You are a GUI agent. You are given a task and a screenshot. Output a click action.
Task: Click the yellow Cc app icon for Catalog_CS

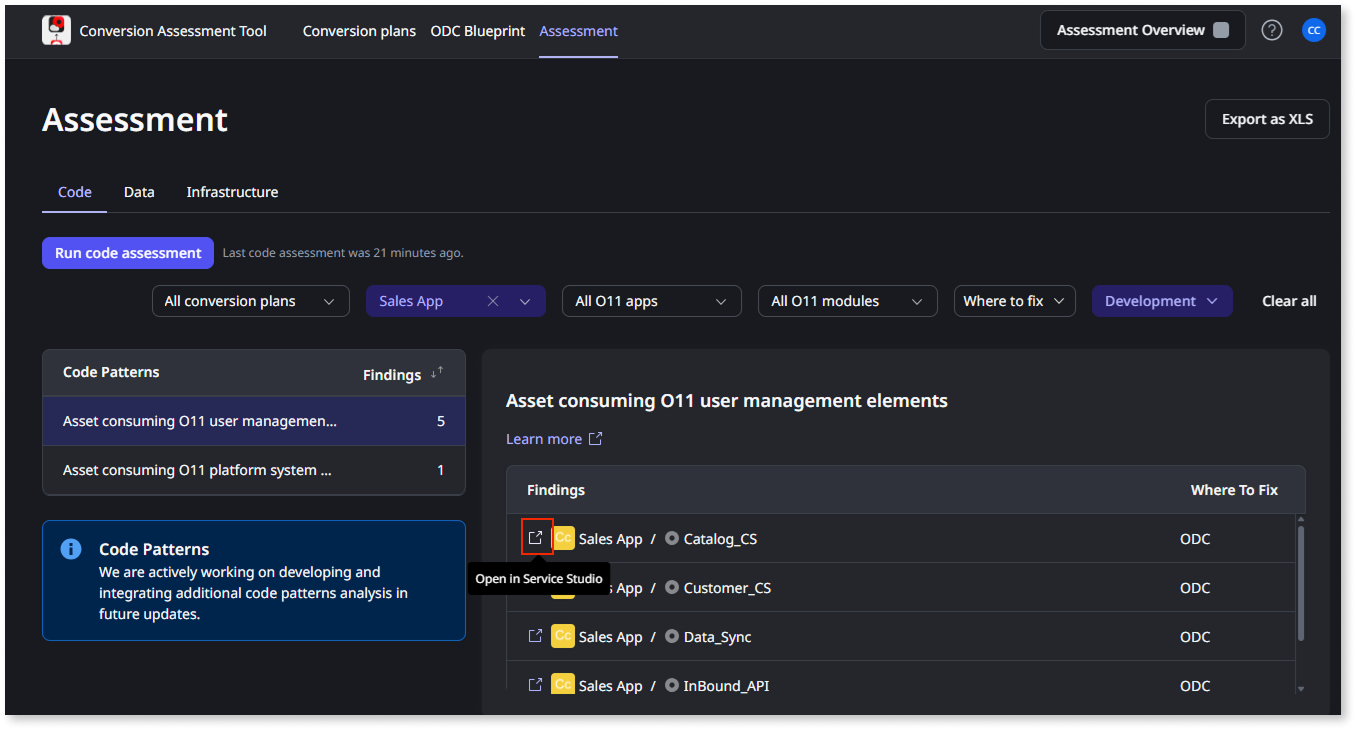(563, 538)
